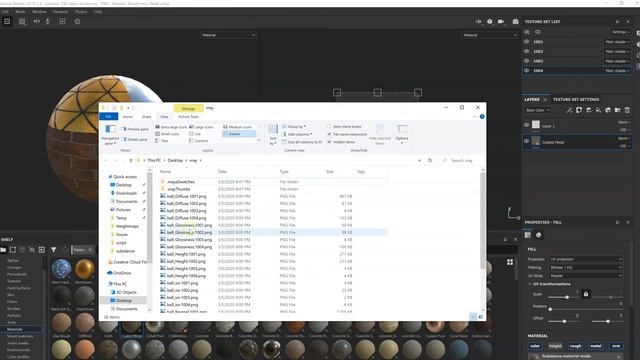Click the shelf folder icon in Shelf toolbar
Image resolution: width=640 pixels, height=360 pixels.
[x=3, y=249]
